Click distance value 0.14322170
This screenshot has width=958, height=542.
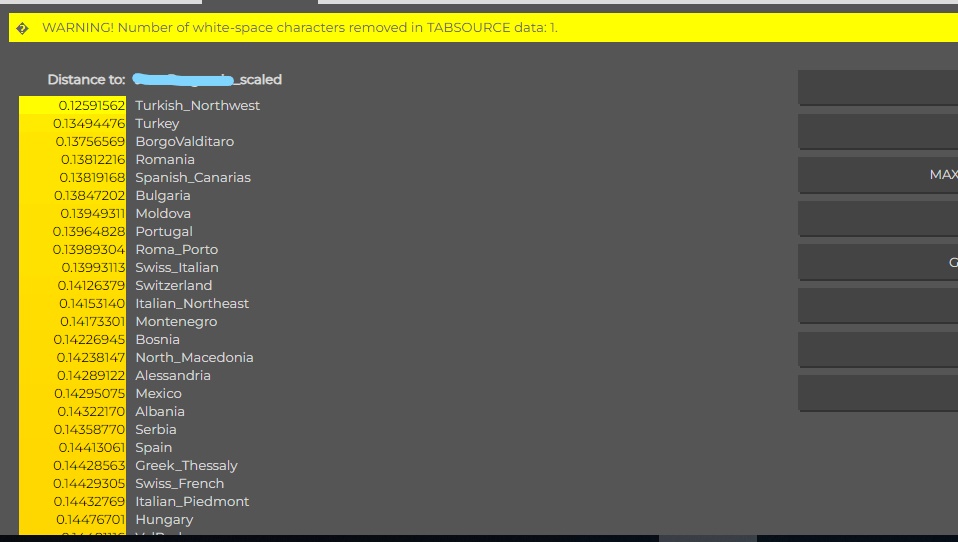(x=92, y=412)
